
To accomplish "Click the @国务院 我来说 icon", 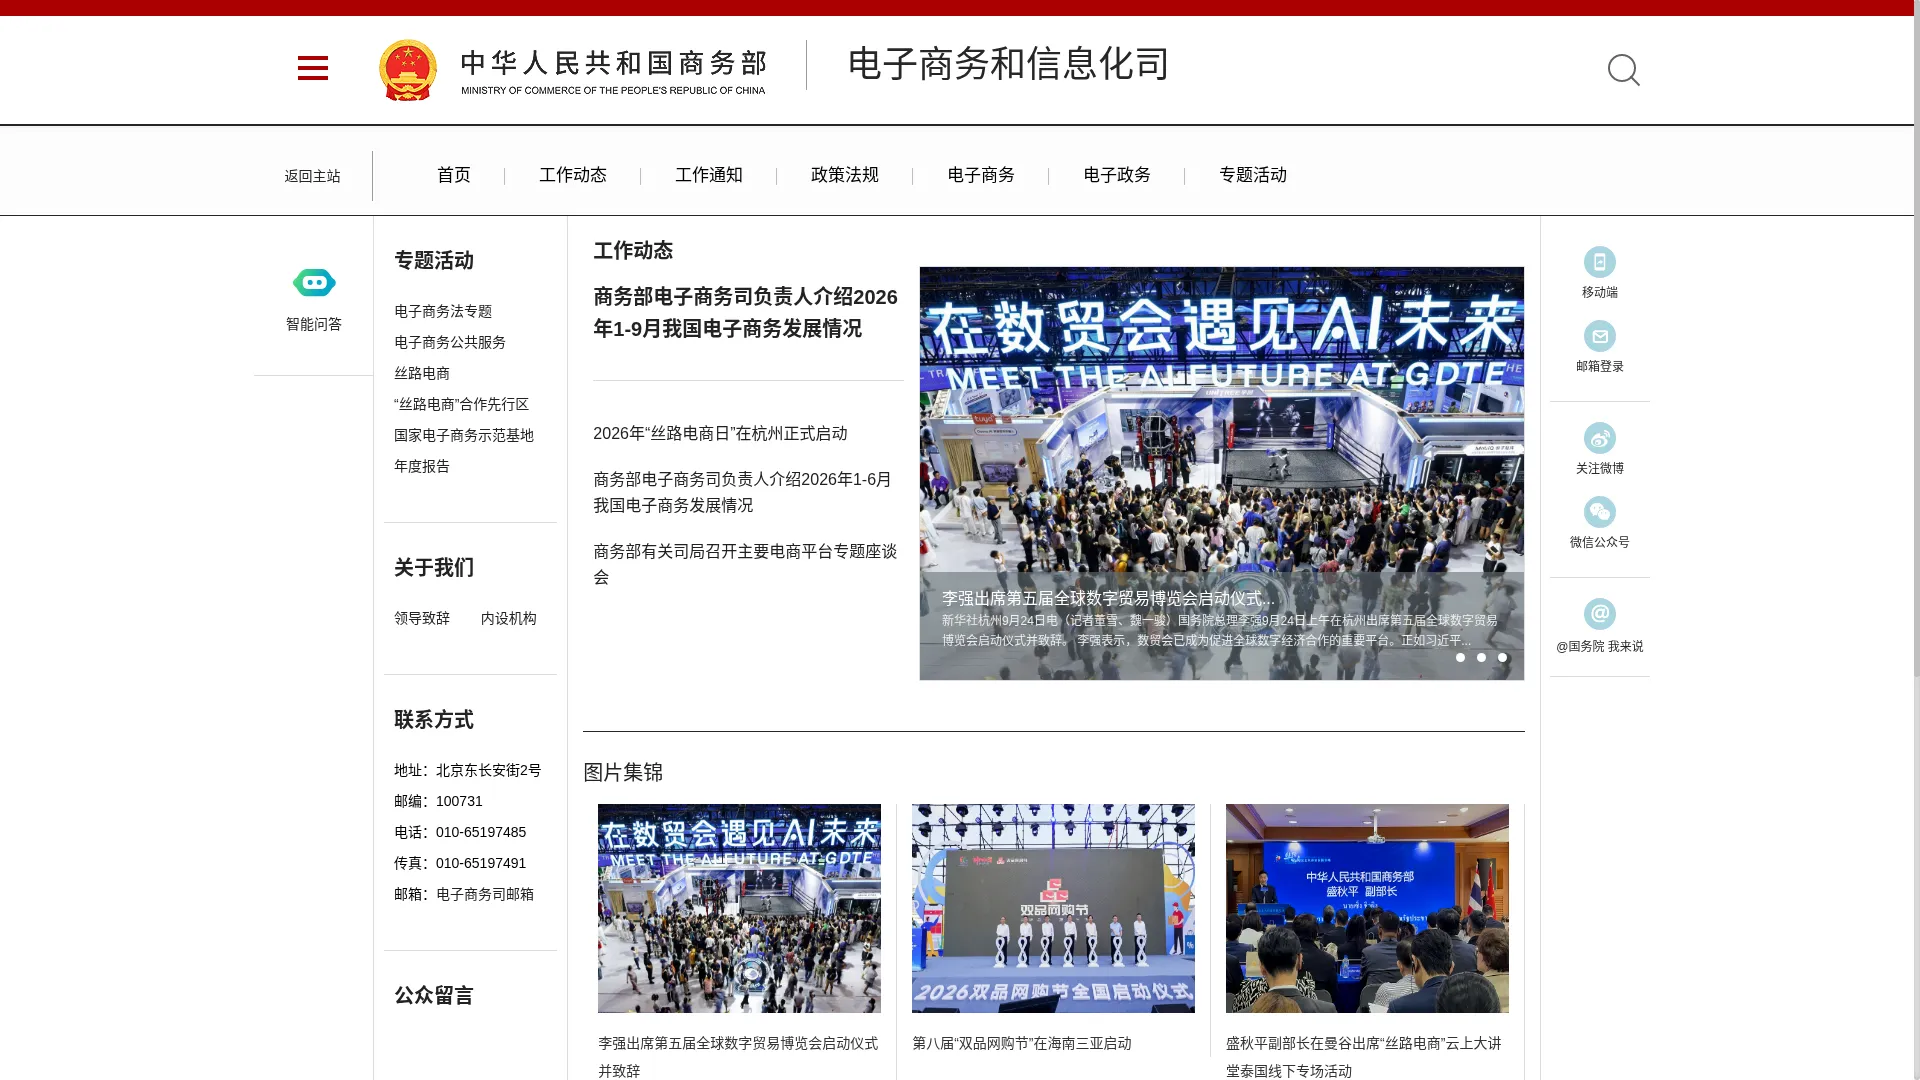I will [1600, 614].
